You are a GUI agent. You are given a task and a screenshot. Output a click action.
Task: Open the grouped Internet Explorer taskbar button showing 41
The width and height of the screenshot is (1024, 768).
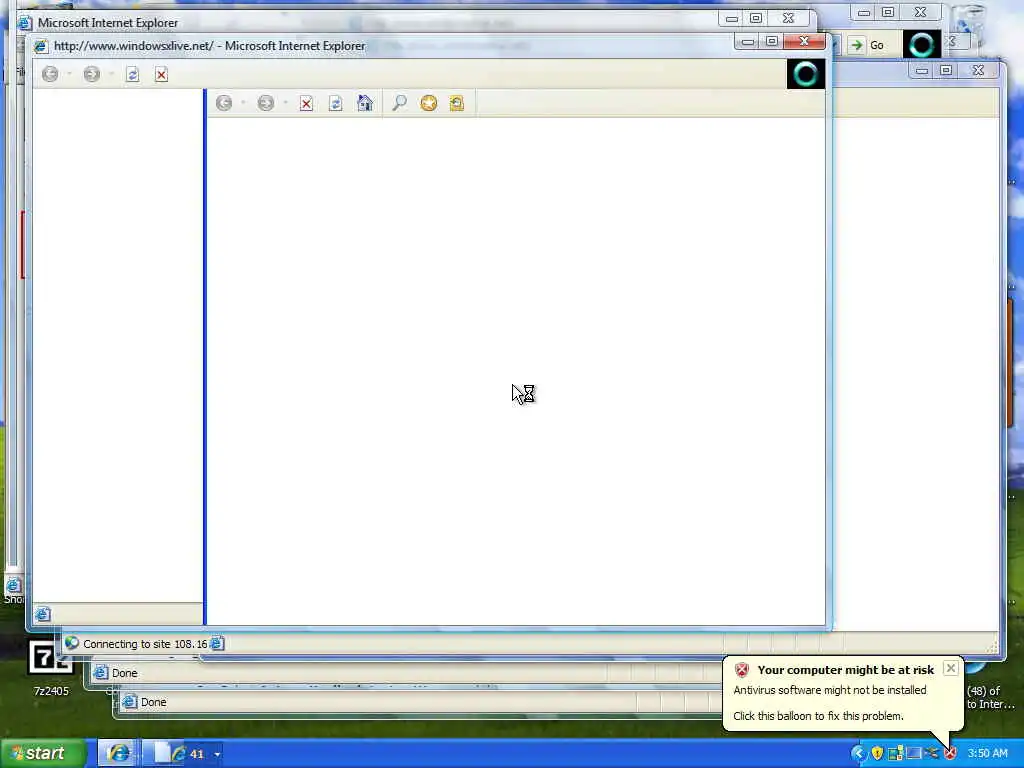coord(180,754)
